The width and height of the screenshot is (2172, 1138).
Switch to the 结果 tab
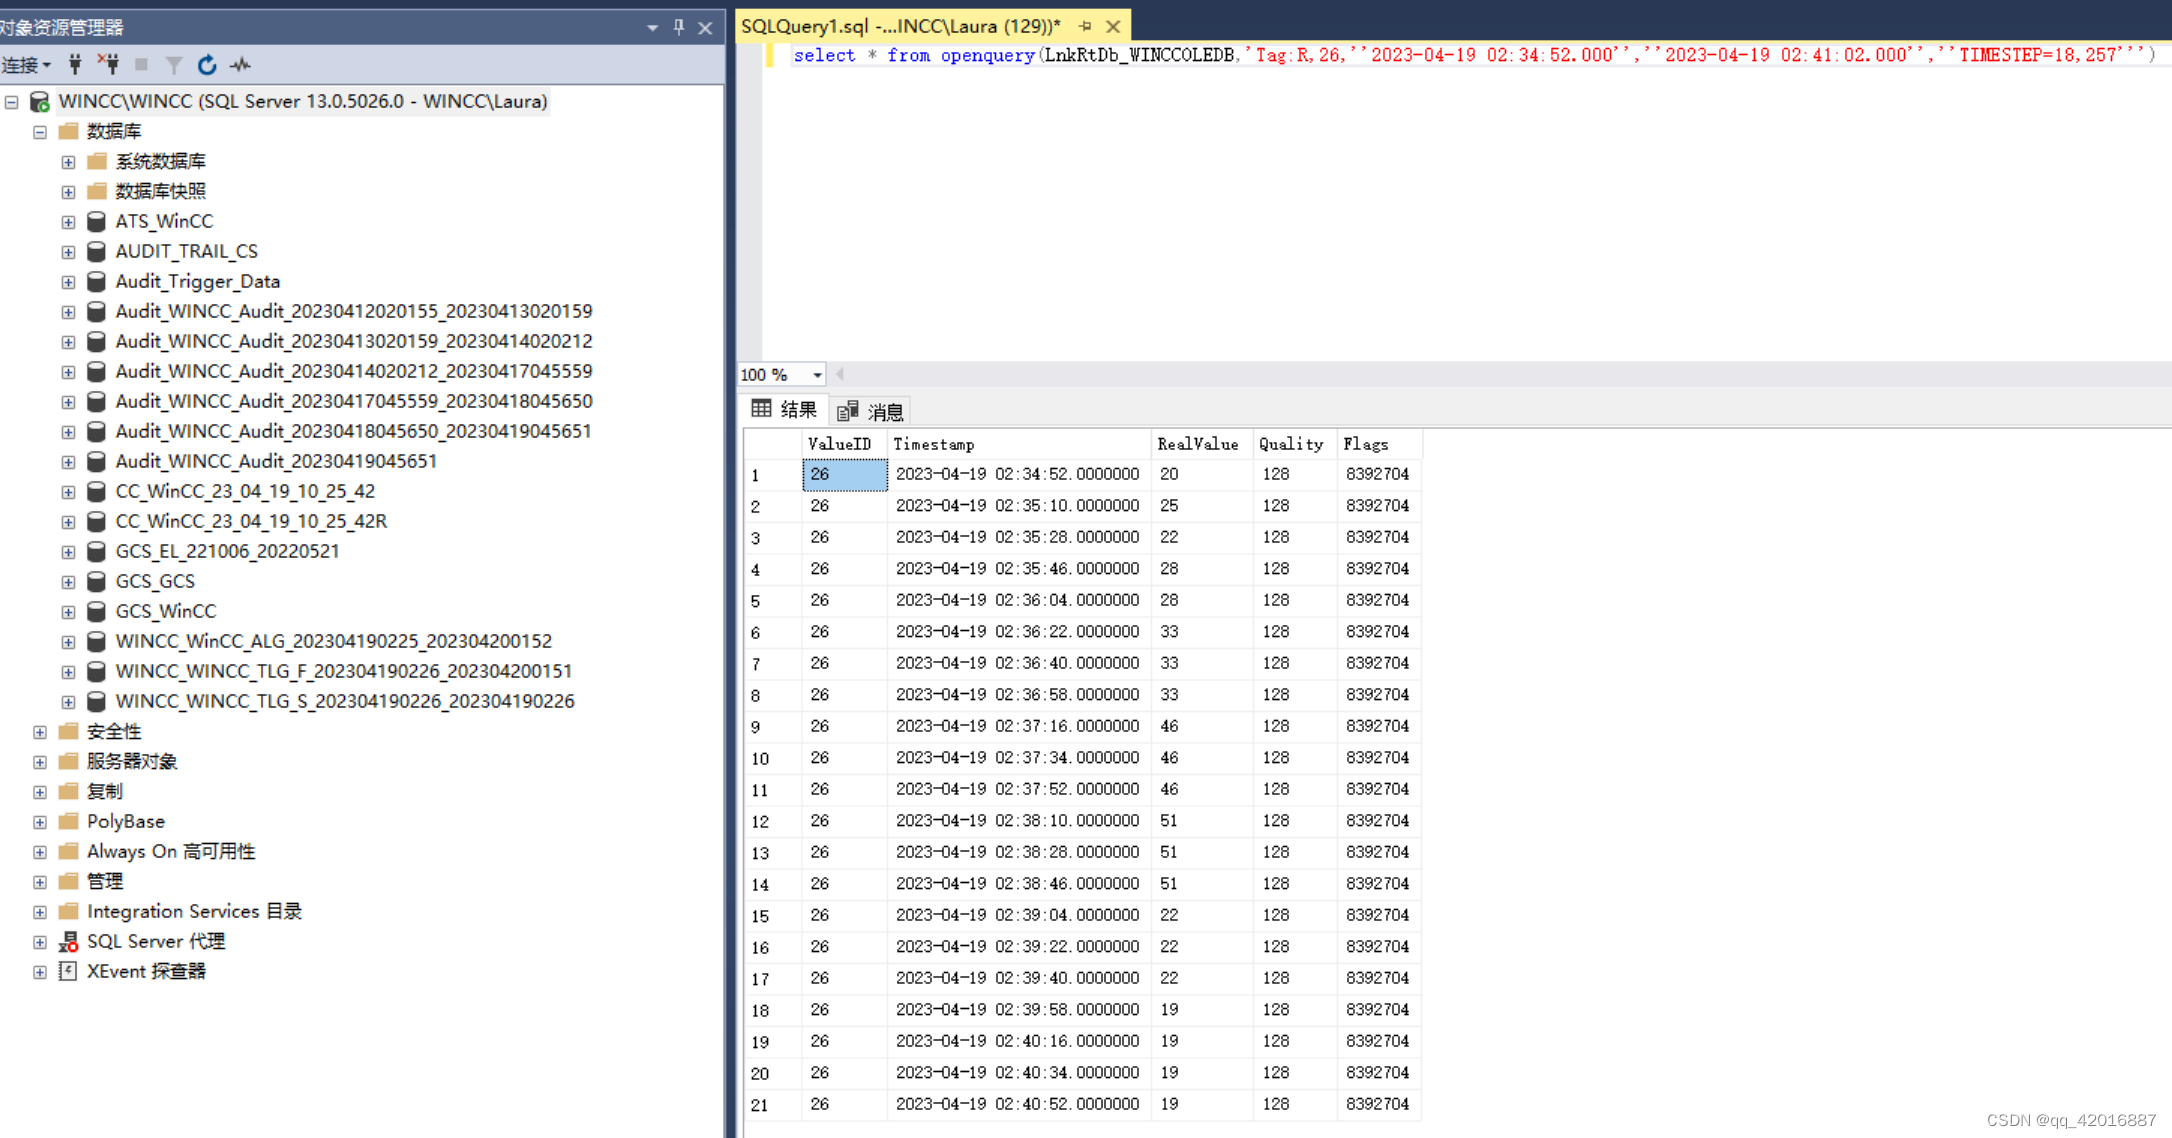(785, 410)
